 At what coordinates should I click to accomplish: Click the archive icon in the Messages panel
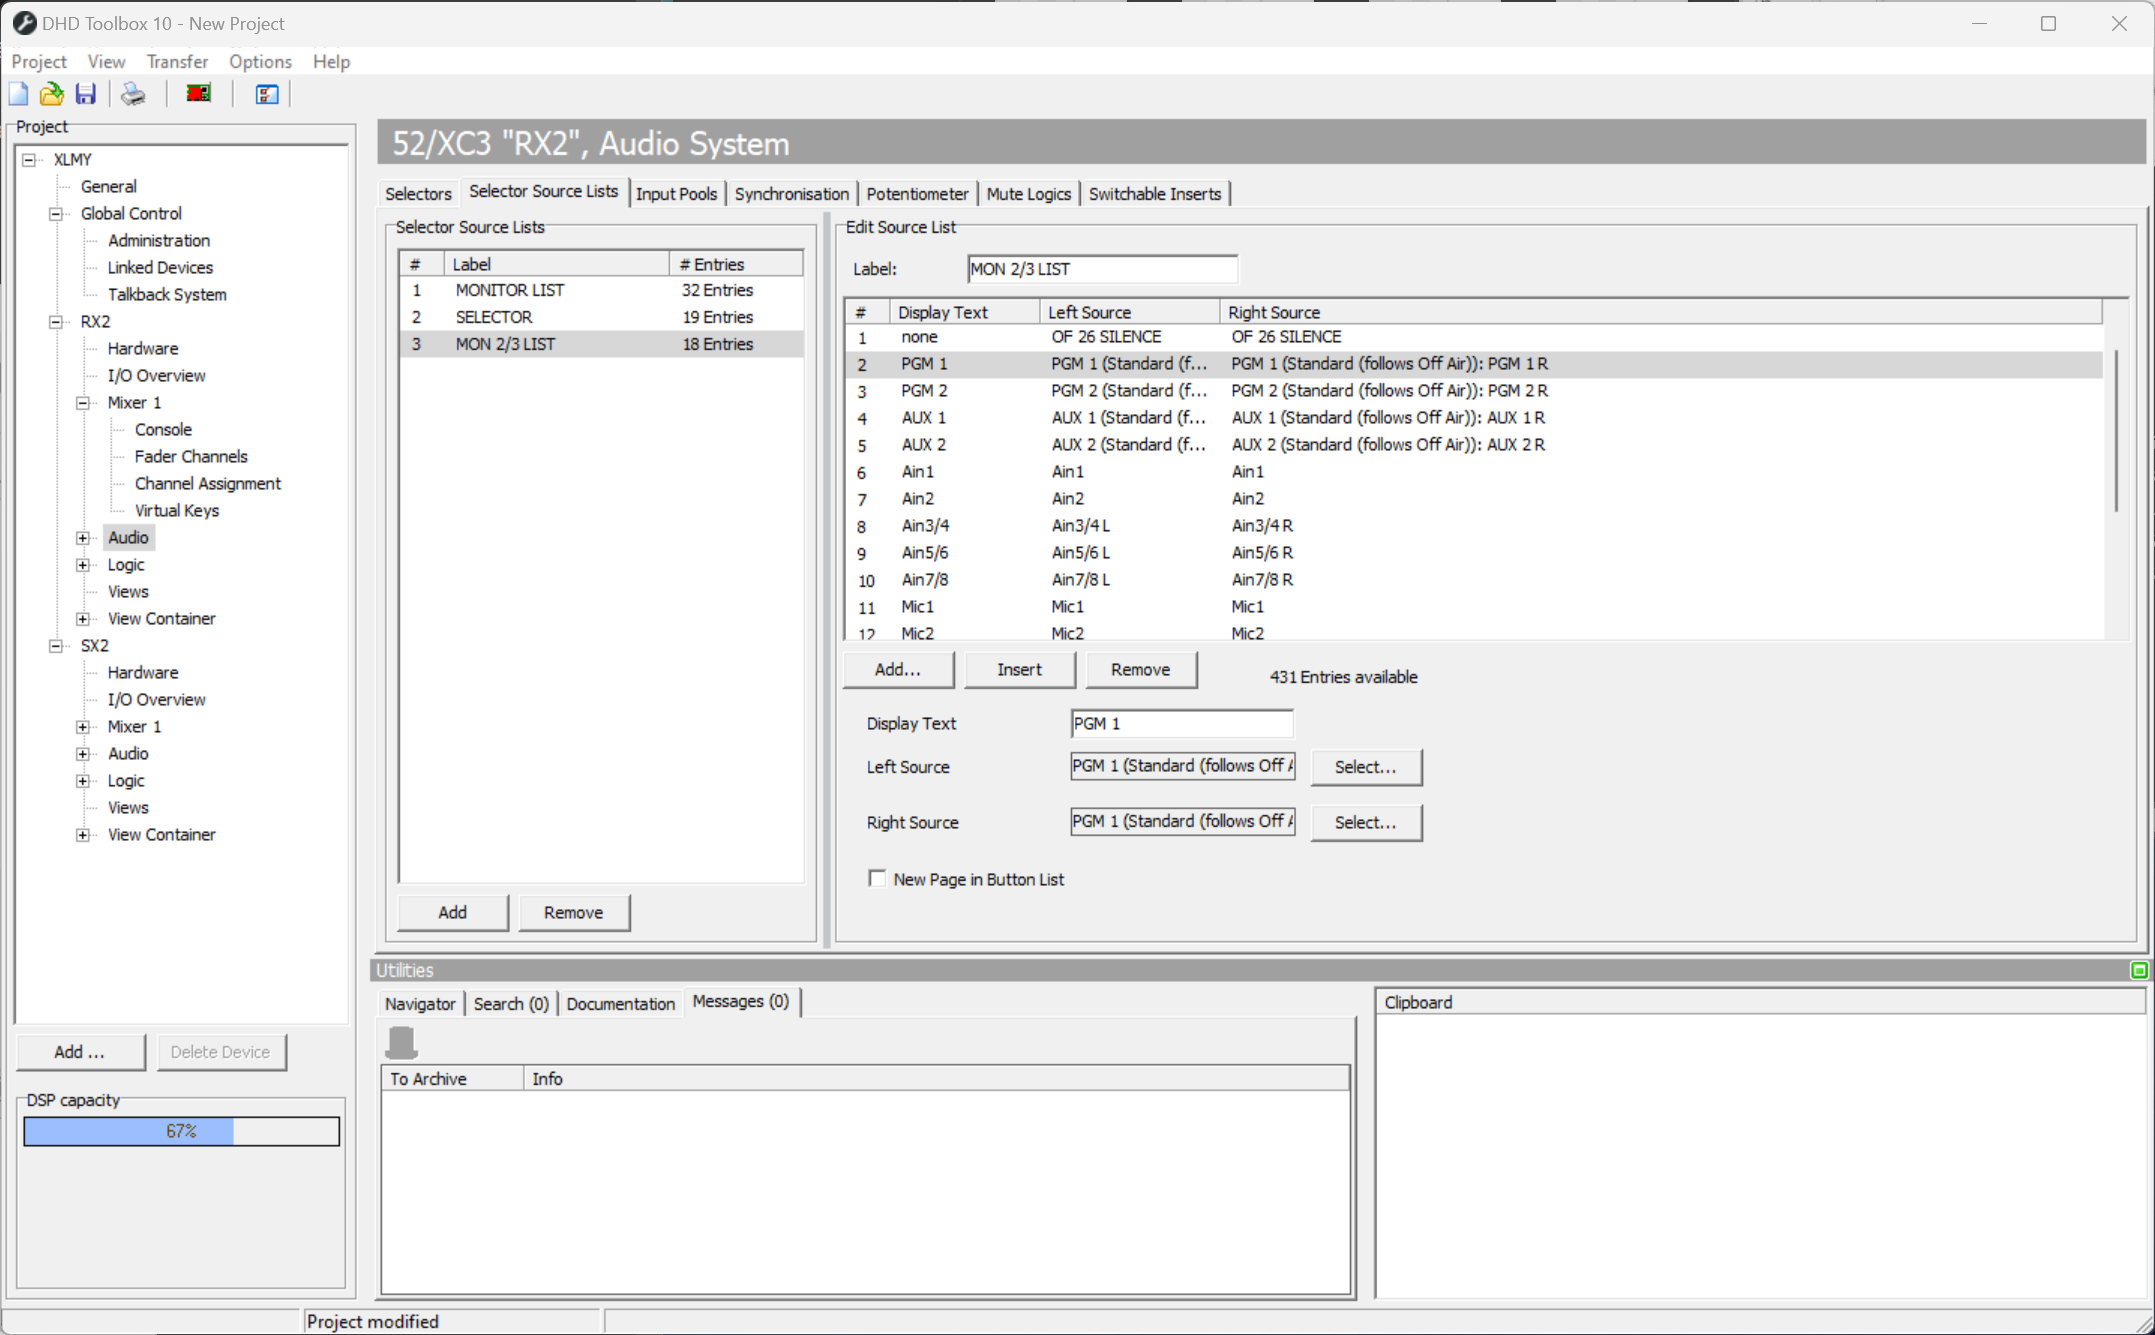402,1041
